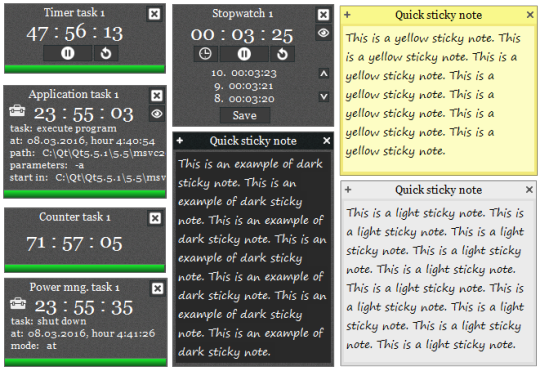
Task: Reset Stopwatch 1 with the restart icon
Action: (x=282, y=54)
